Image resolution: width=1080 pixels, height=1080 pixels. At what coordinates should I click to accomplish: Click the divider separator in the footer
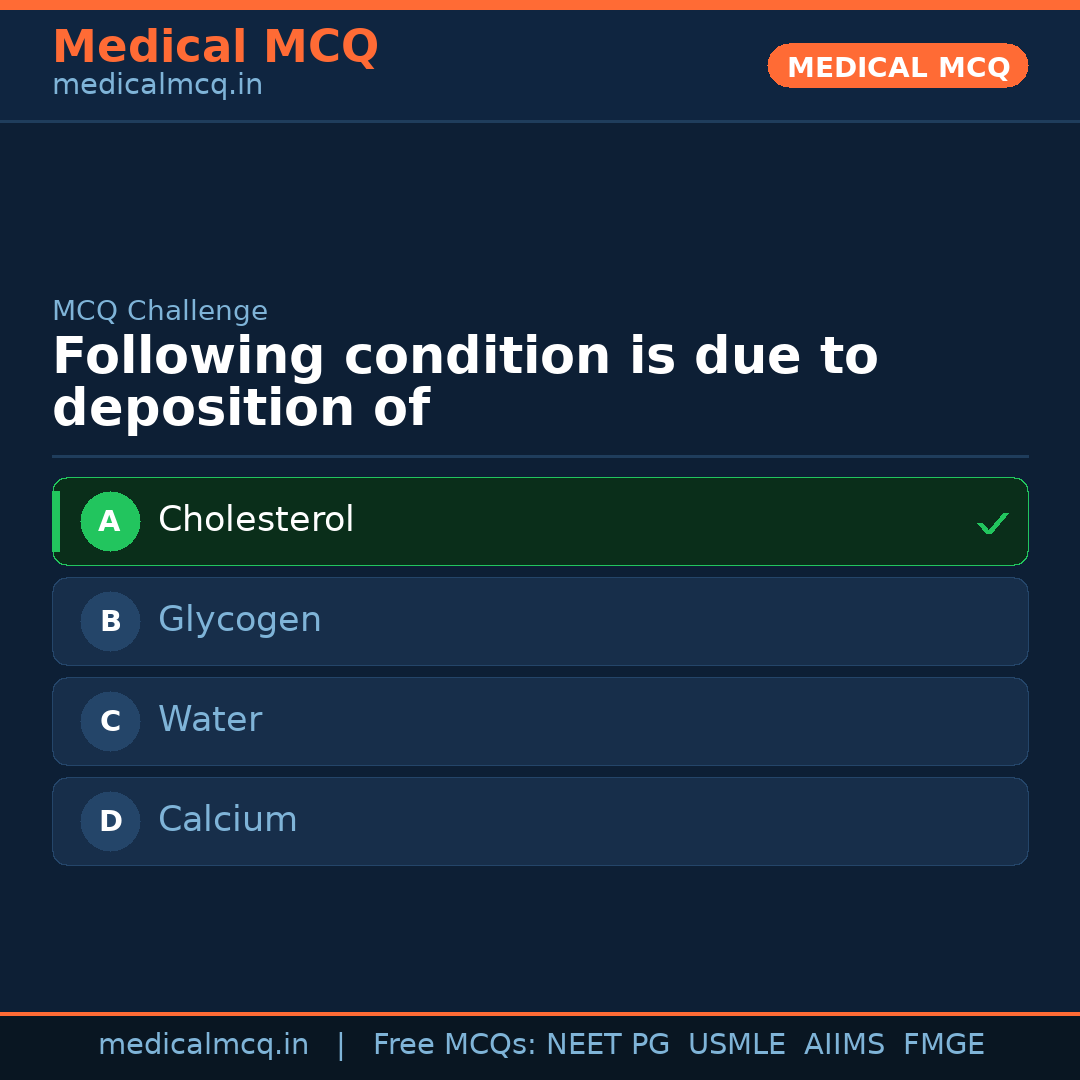(340, 1044)
